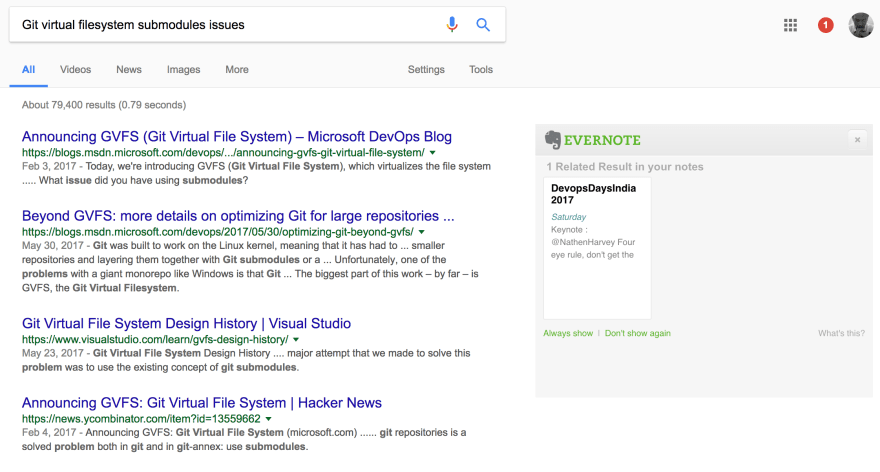Screen dimensions: 880x472
Task: Open 'Beyond GVFS: more details' result
Action: (x=238, y=216)
